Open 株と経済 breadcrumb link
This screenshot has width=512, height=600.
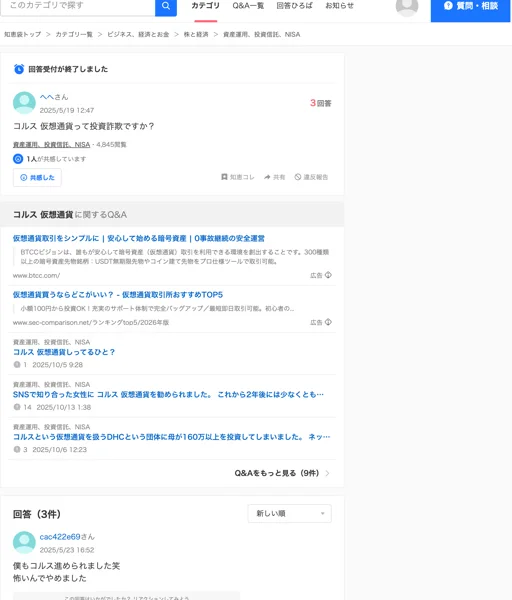click(196, 34)
